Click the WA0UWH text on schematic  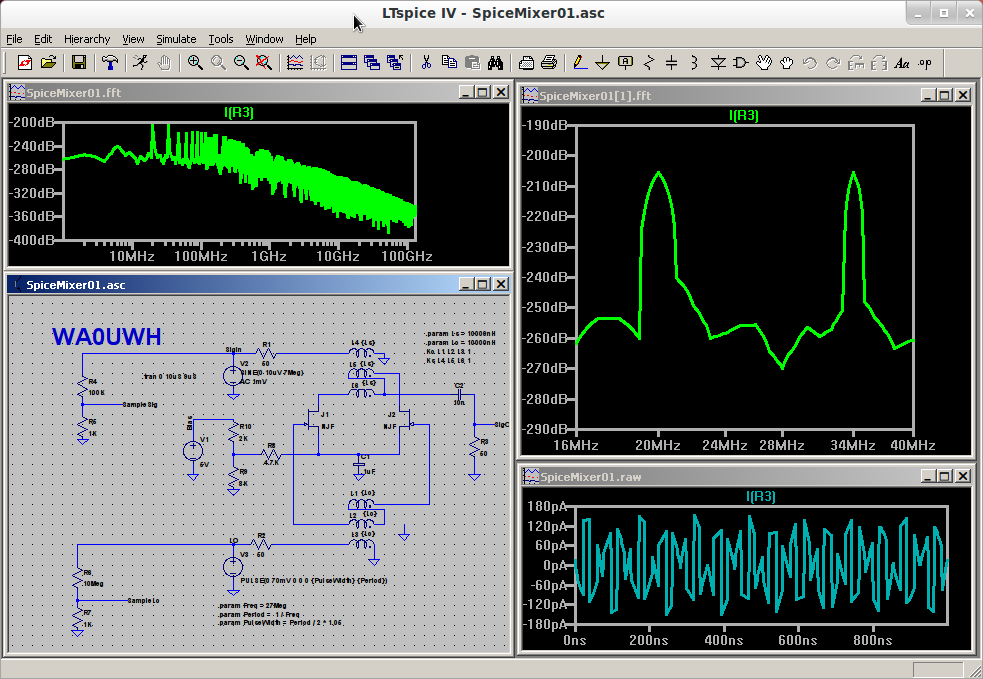coord(106,337)
